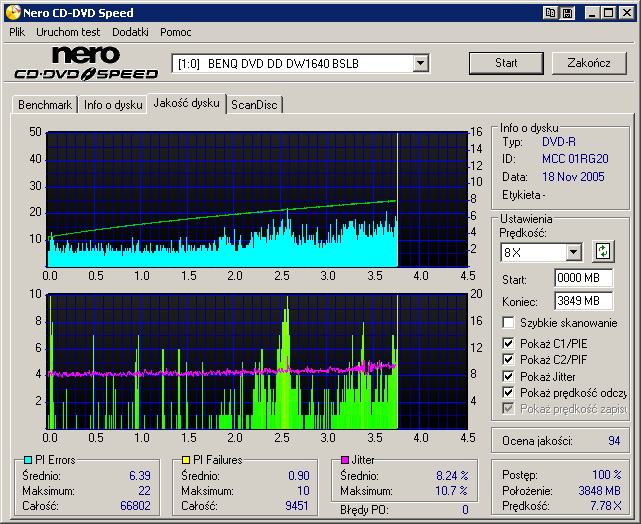This screenshot has width=641, height=524.
Task: Click the Postęp value 100 %
Action: tap(607, 475)
